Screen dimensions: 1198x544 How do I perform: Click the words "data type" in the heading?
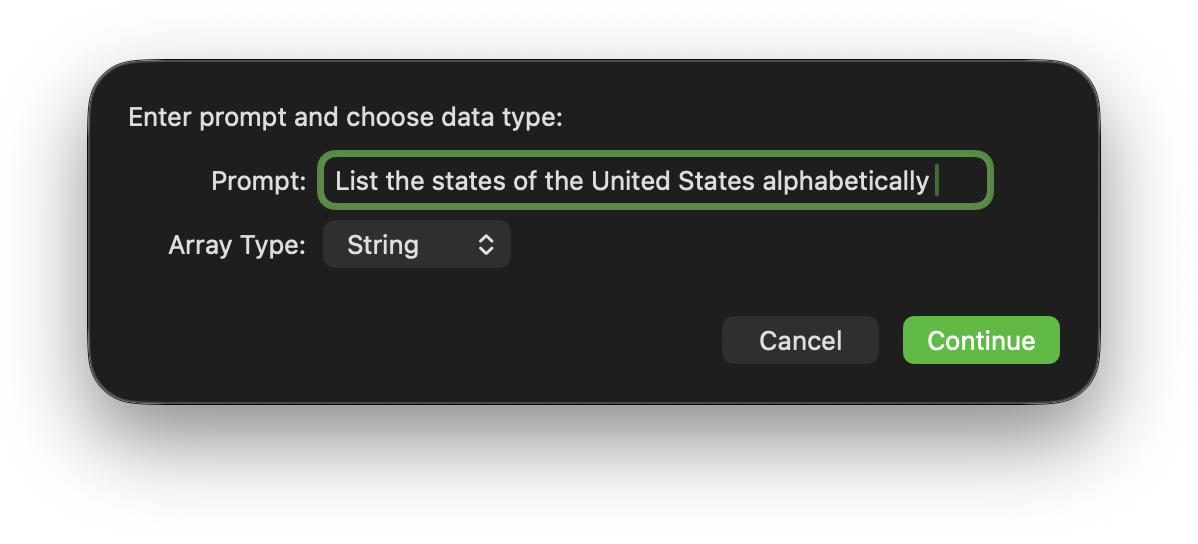point(501,118)
